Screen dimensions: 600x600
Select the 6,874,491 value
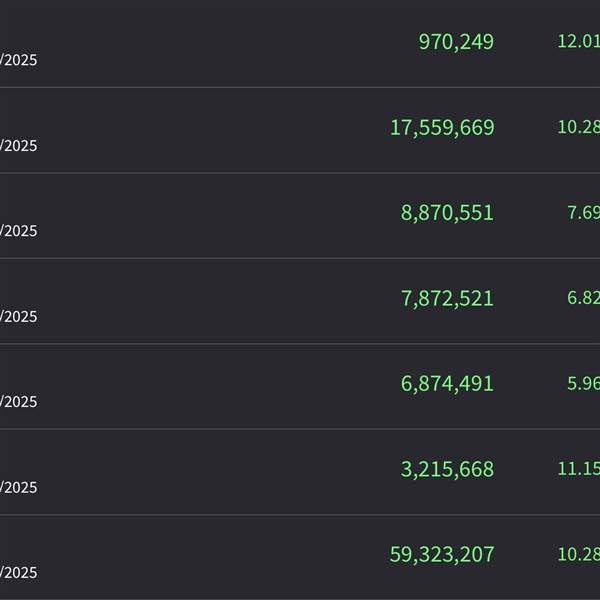click(447, 384)
